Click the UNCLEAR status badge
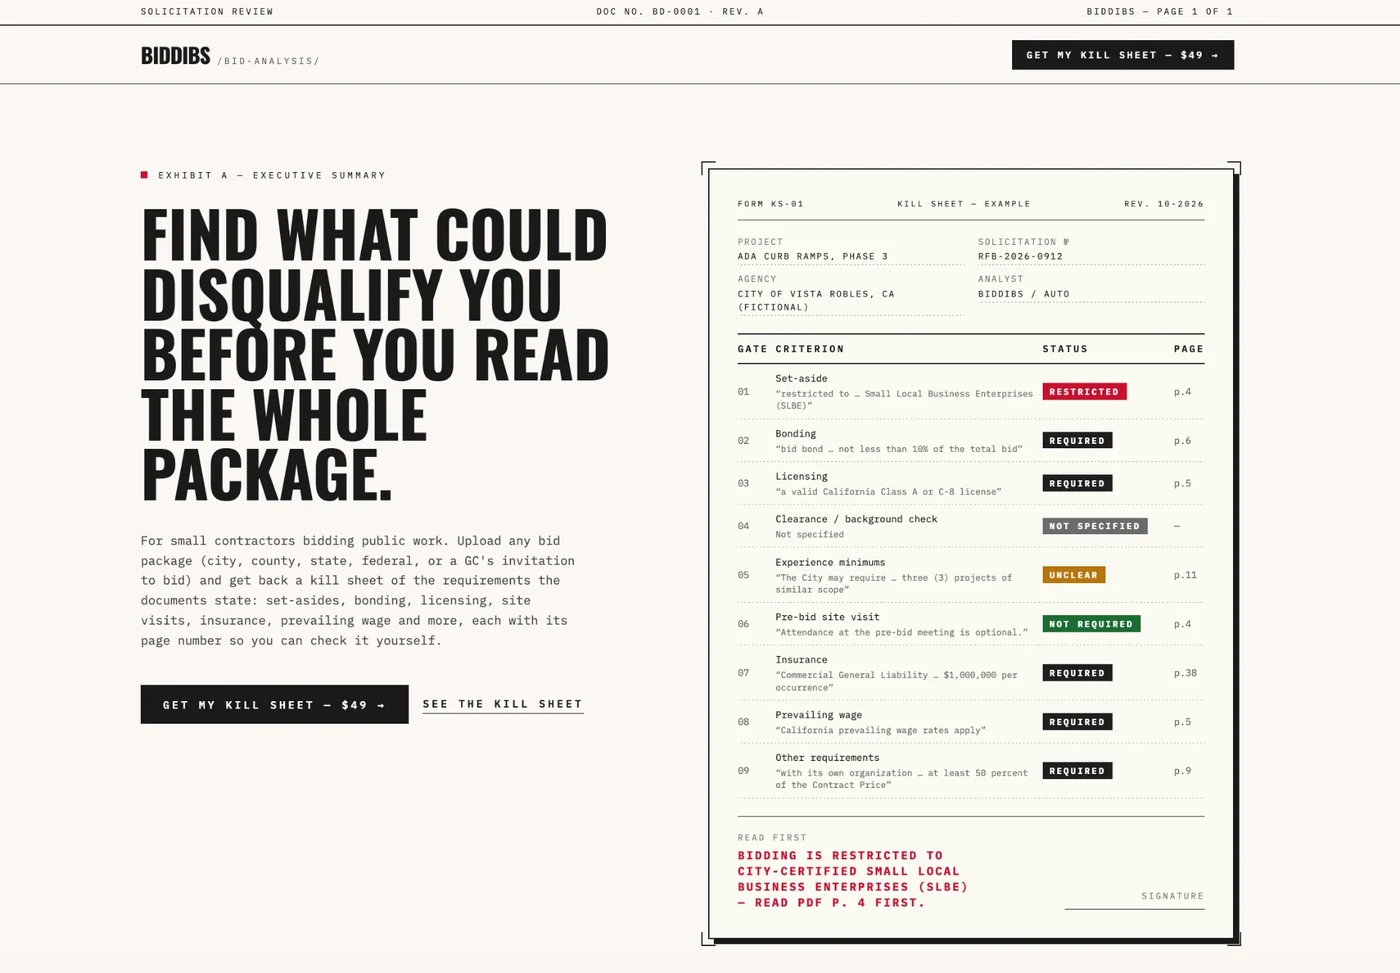This screenshot has width=1400, height=973. point(1073,575)
